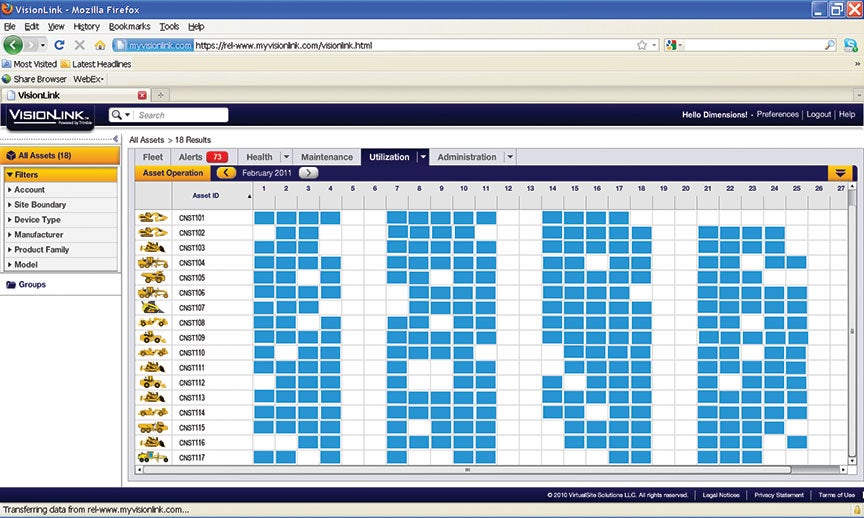The width and height of the screenshot is (864, 518).
Task: Advance to next month arrow
Action: point(309,172)
